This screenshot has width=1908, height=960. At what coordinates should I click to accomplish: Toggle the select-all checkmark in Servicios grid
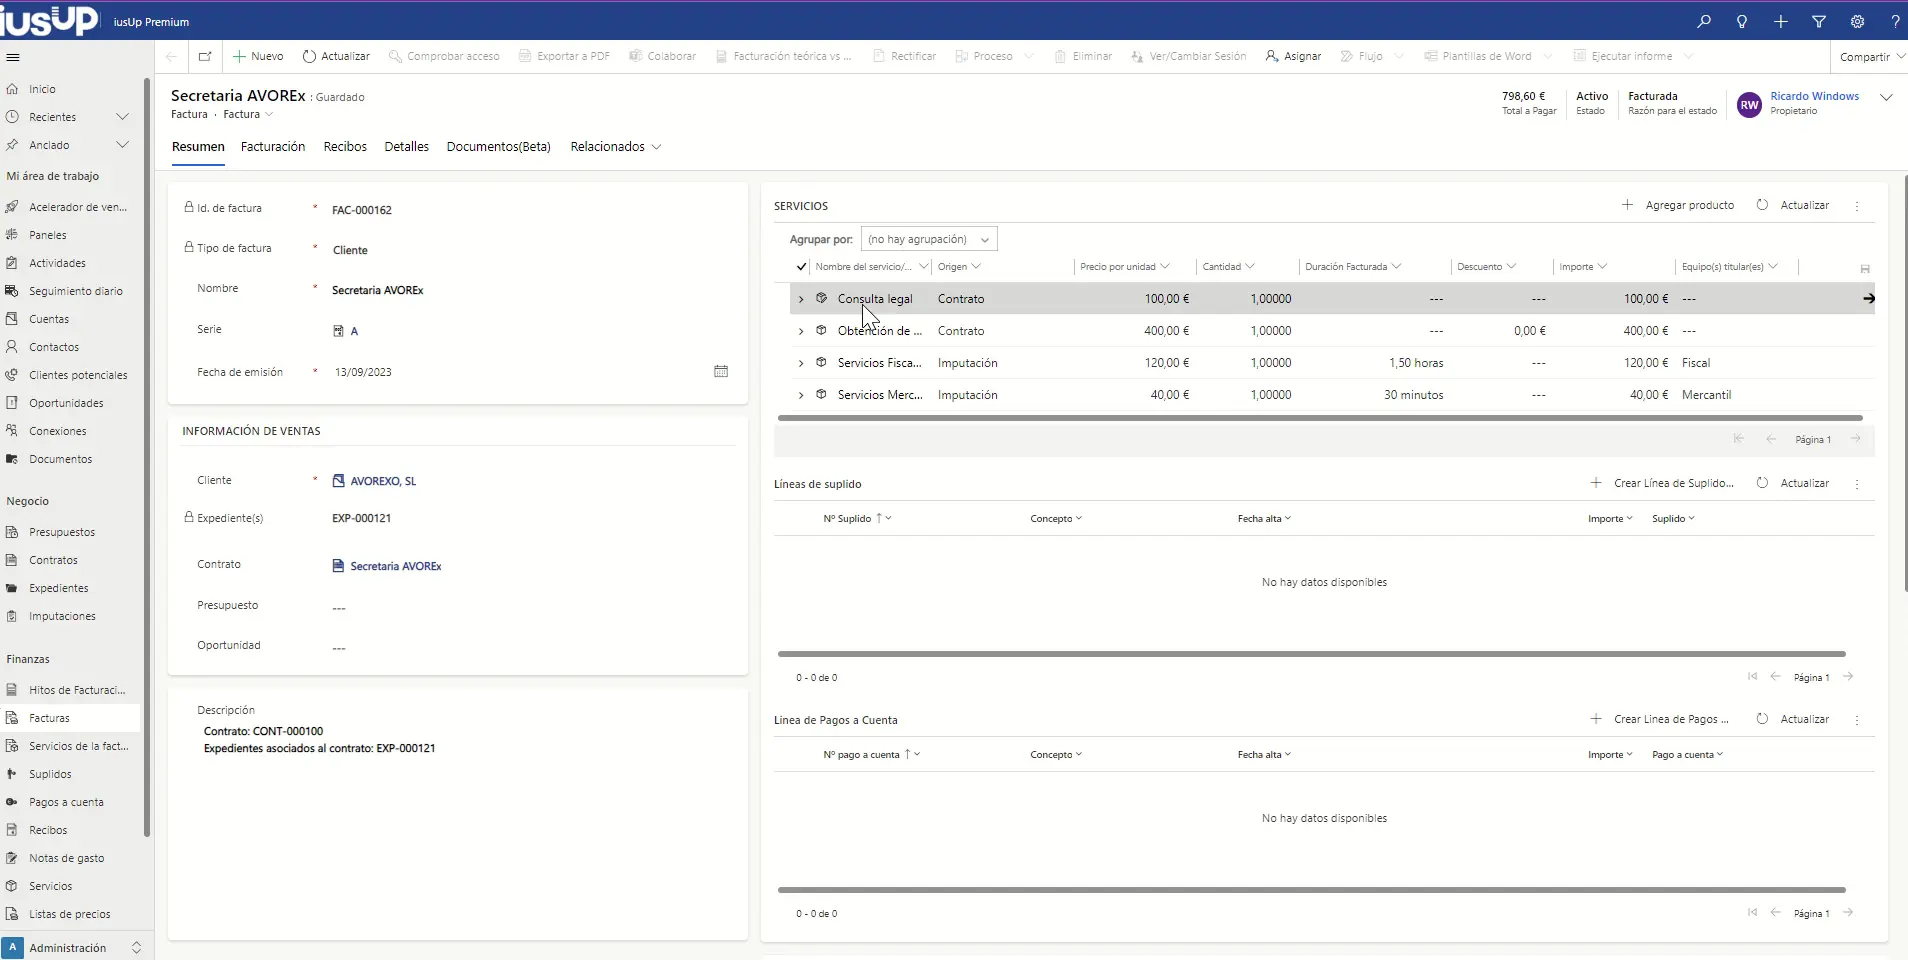tap(801, 267)
